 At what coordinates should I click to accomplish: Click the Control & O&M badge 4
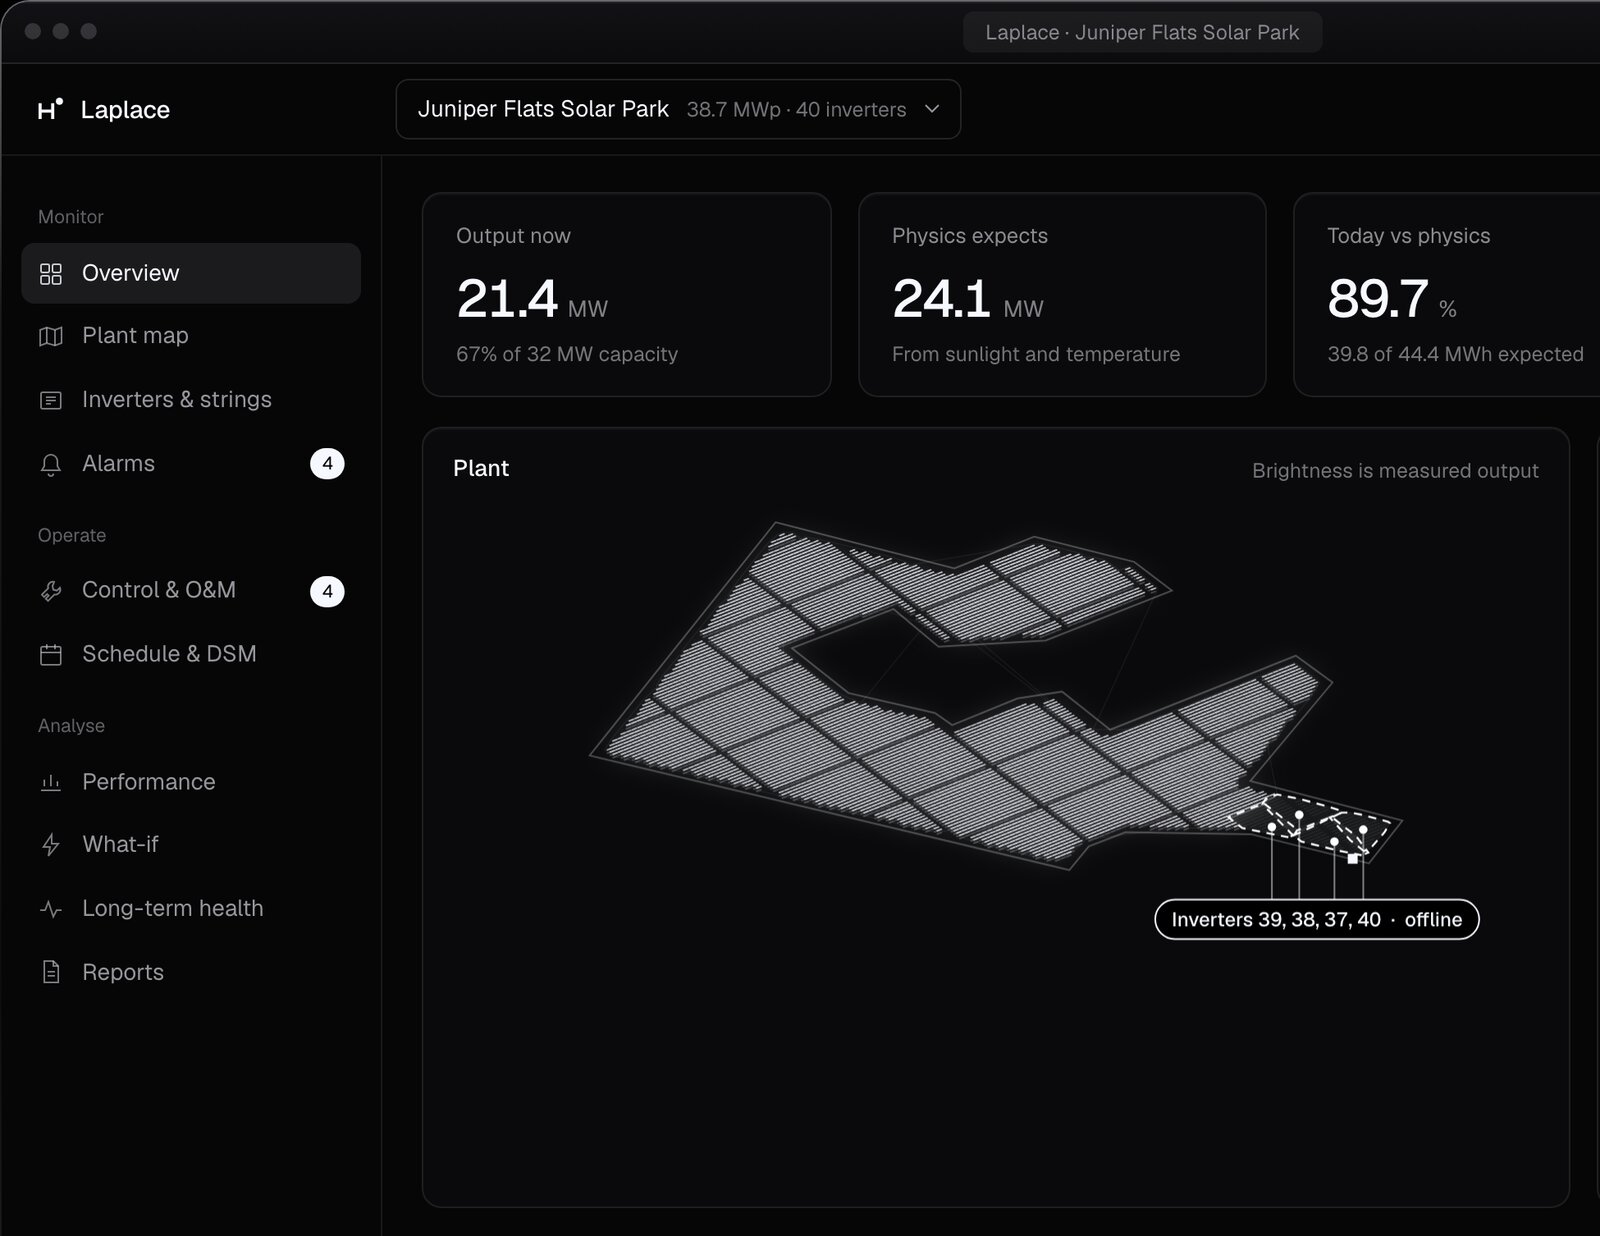[327, 591]
